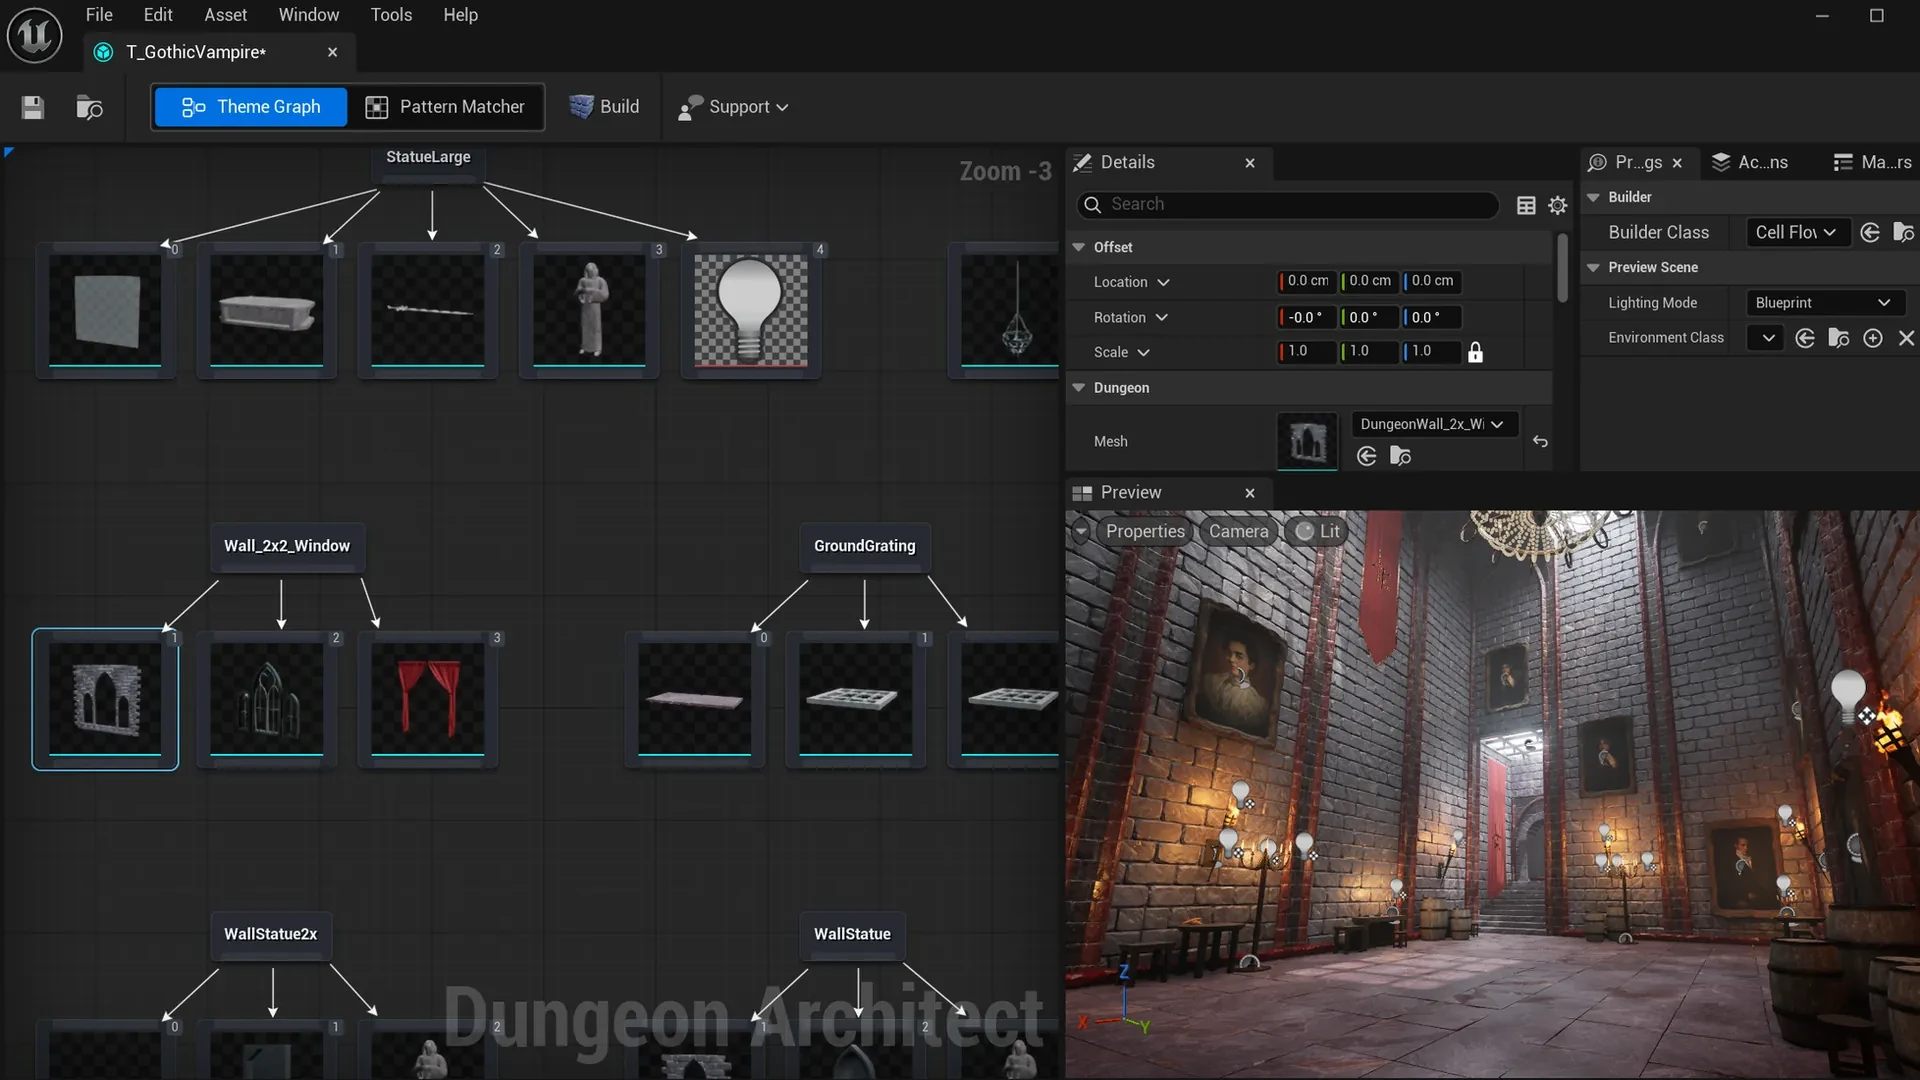Switch to Pattern Matcher mode
1920x1080 pixels.
pyautogui.click(x=445, y=107)
